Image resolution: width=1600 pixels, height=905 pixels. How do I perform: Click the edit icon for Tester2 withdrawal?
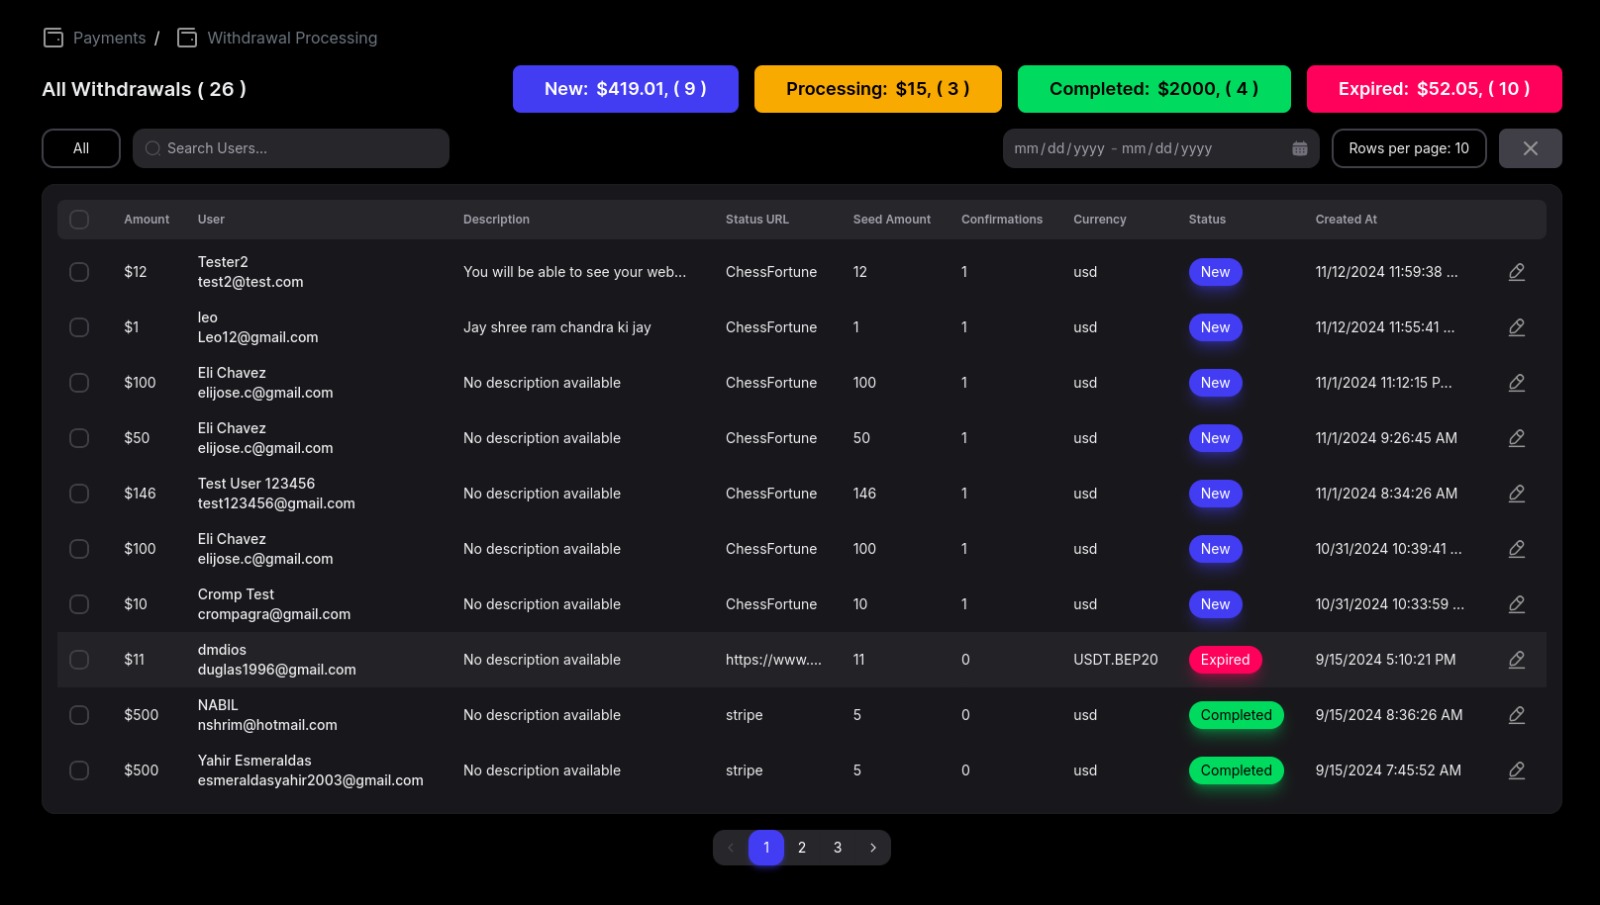[1516, 272]
